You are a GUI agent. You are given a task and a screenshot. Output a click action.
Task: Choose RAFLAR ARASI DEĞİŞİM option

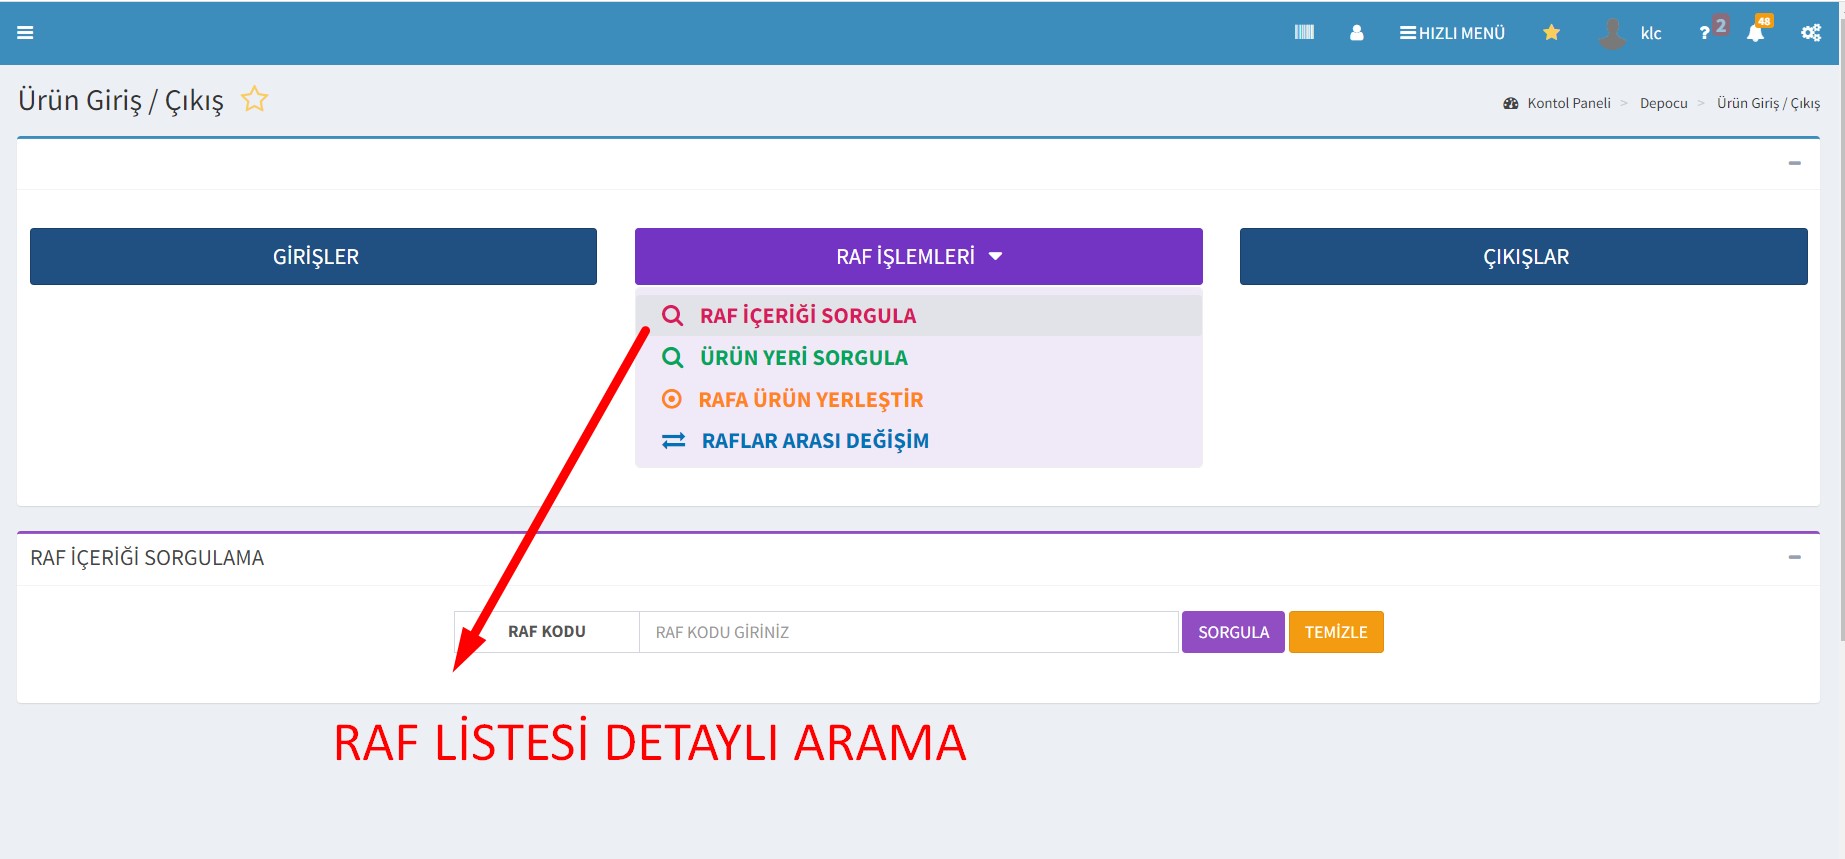814,441
